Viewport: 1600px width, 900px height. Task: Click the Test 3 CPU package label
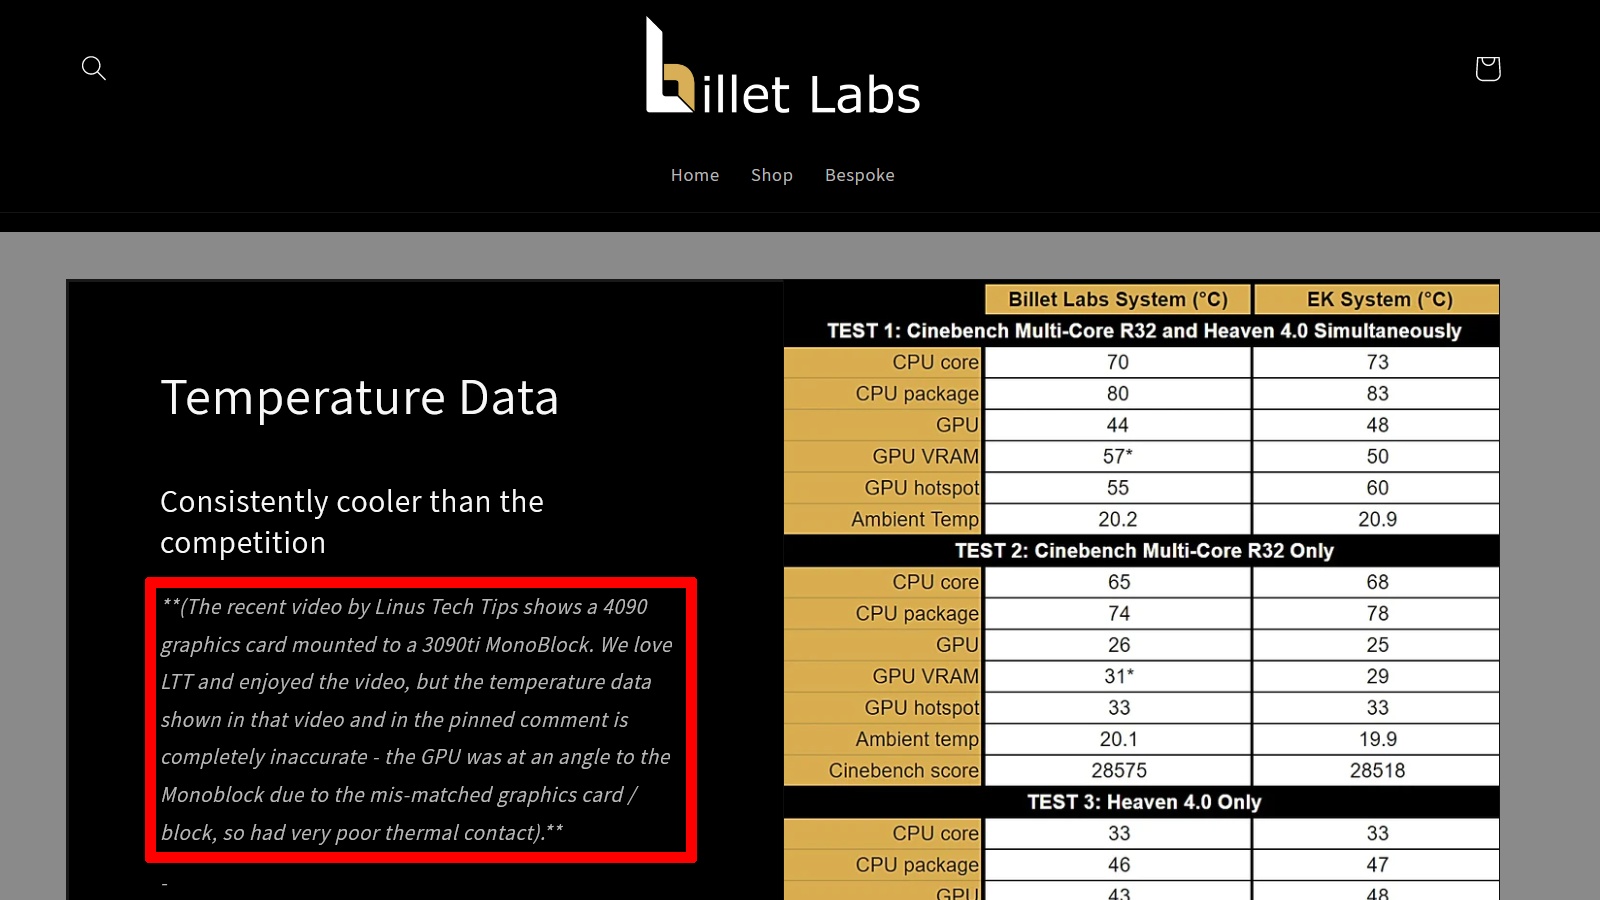click(x=917, y=865)
